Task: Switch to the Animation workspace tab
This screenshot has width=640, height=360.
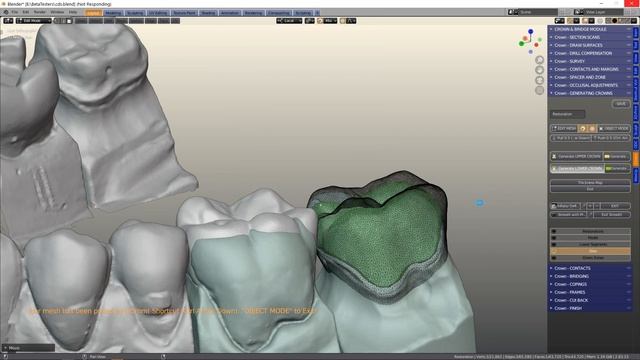Action: click(230, 13)
